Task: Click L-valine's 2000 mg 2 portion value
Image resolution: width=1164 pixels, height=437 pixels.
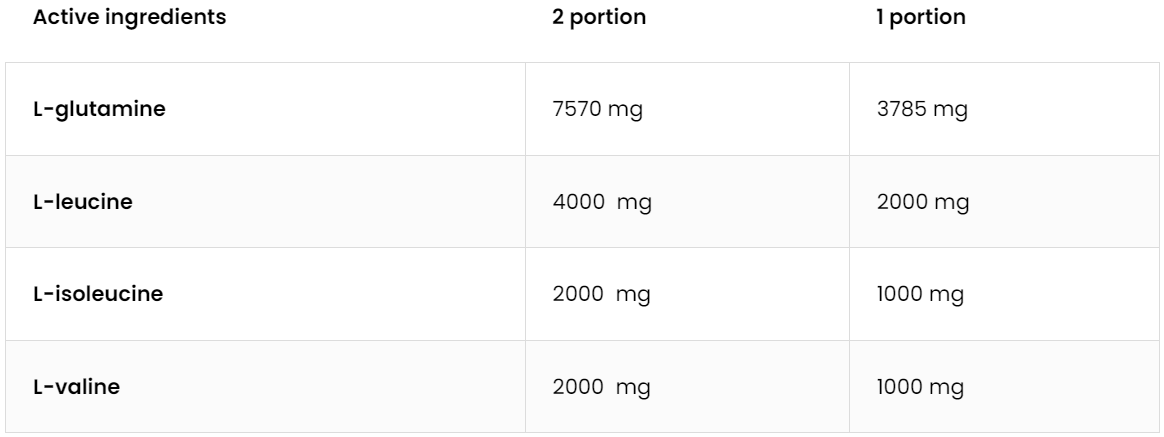Action: tap(600, 386)
